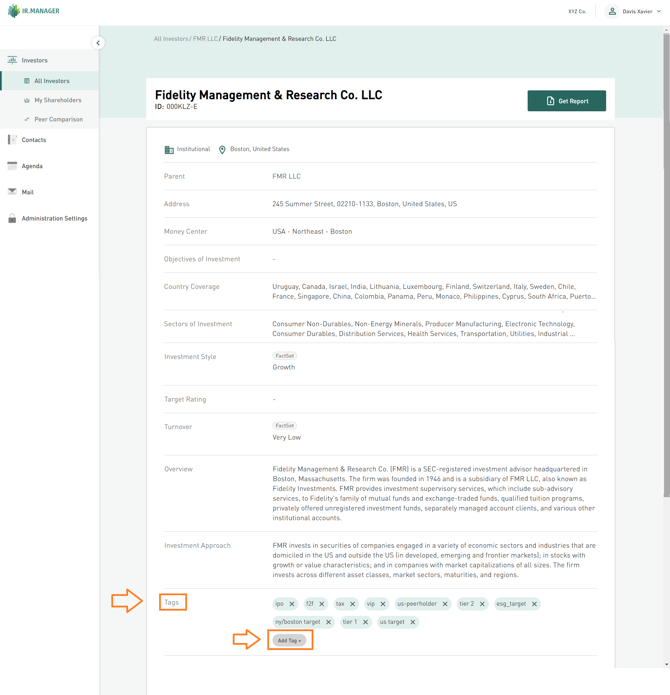Go to All Investors breadcrumb
670x695 pixels.
[171, 39]
